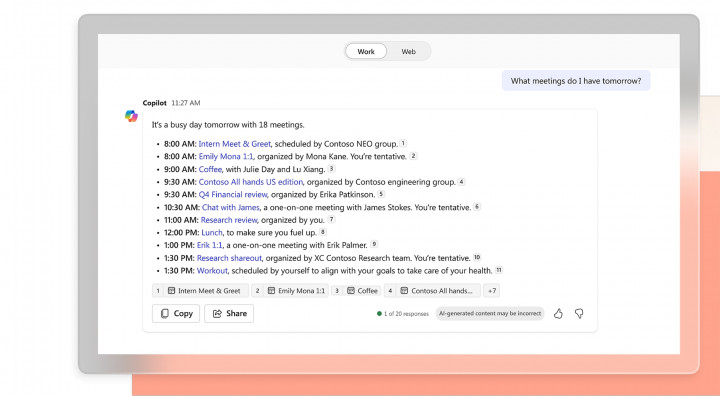Click citation marker 3 after Lu Xiang
The width and height of the screenshot is (720, 396).
click(x=332, y=169)
